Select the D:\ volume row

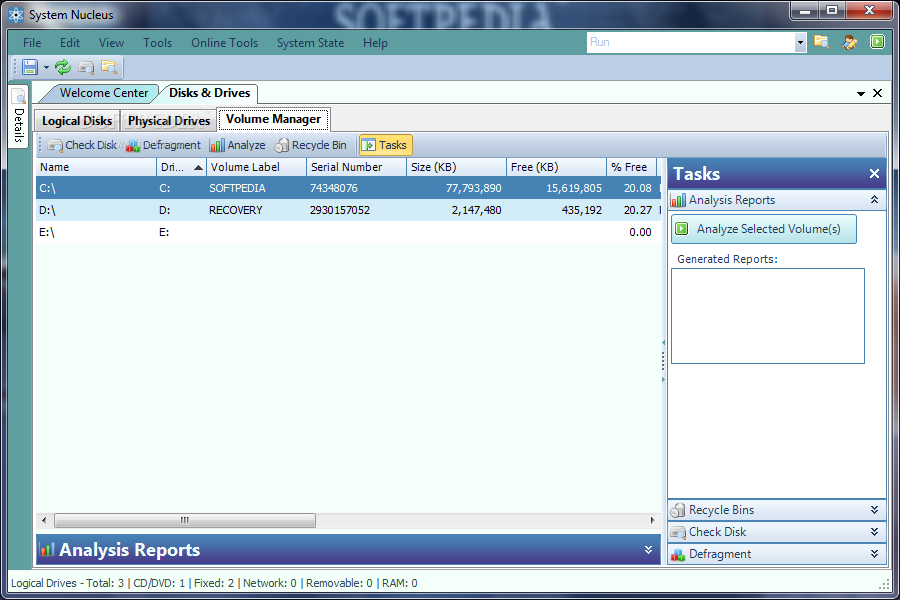click(348, 210)
